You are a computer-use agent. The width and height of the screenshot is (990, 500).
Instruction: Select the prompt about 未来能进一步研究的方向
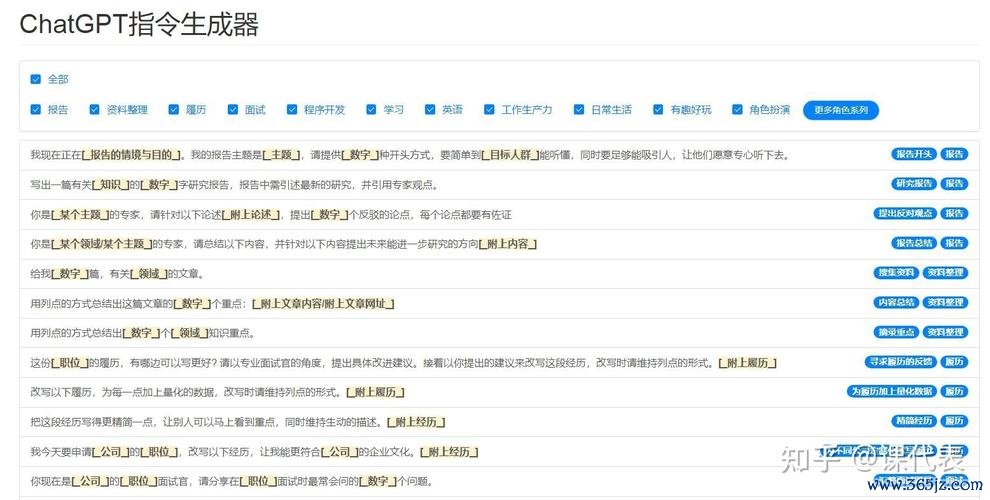click(499, 244)
